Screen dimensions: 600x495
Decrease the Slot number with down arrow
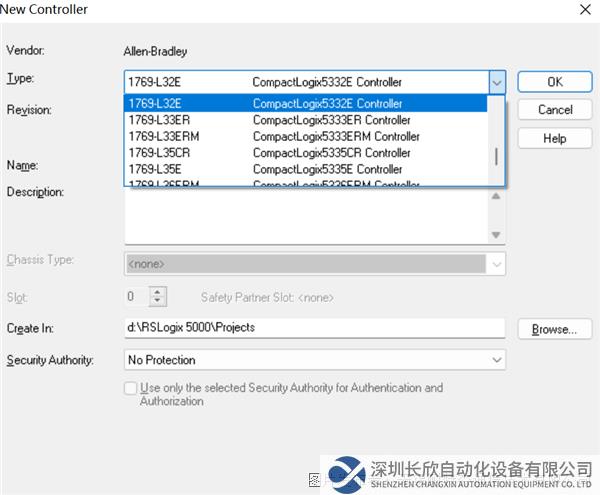click(x=157, y=301)
